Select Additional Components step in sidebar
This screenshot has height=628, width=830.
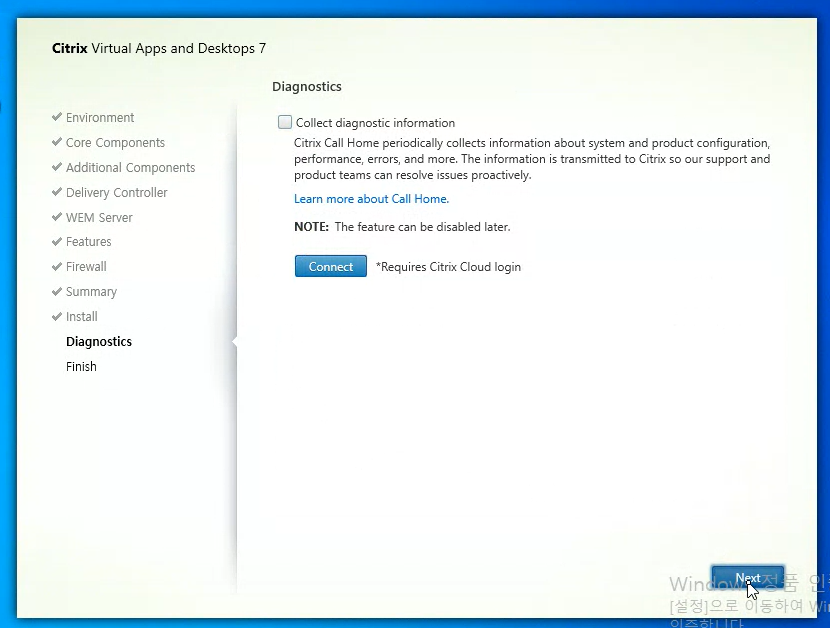(131, 167)
